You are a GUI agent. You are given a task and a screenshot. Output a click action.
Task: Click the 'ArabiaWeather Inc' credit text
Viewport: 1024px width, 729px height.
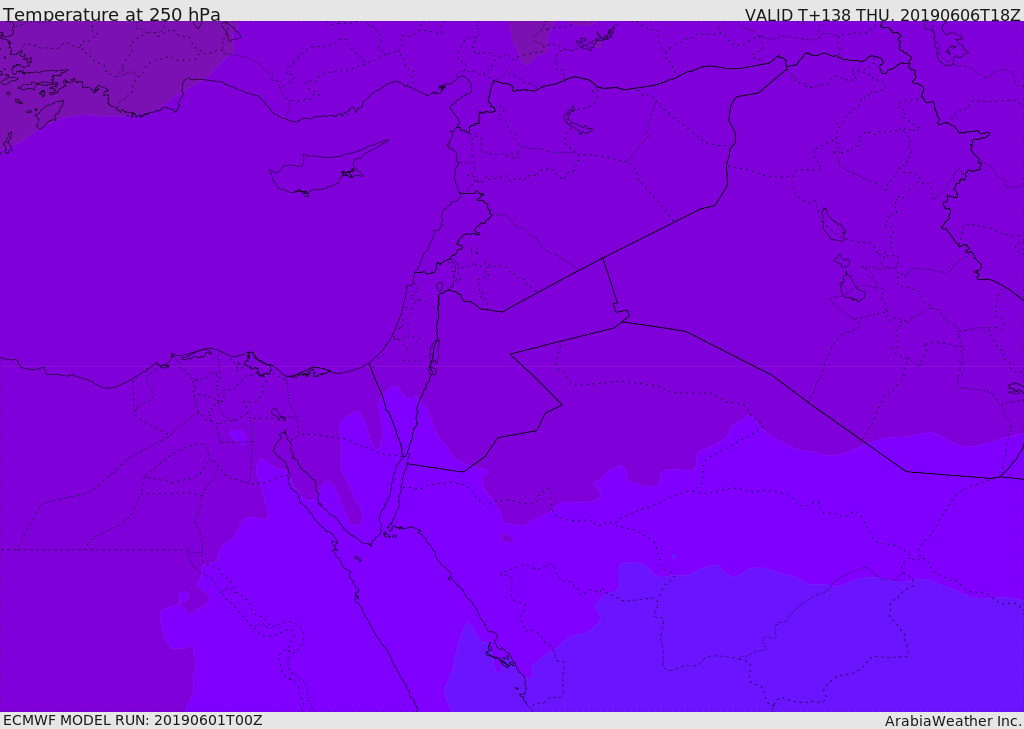click(952, 721)
